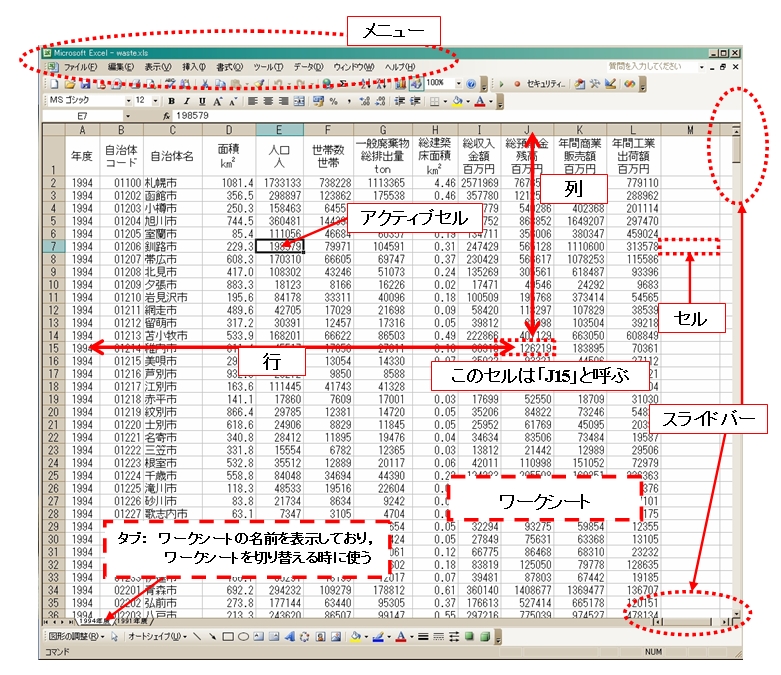The image size is (781, 675).
Task: Open the MS ゴシック font name dropdown
Action: [x=129, y=101]
